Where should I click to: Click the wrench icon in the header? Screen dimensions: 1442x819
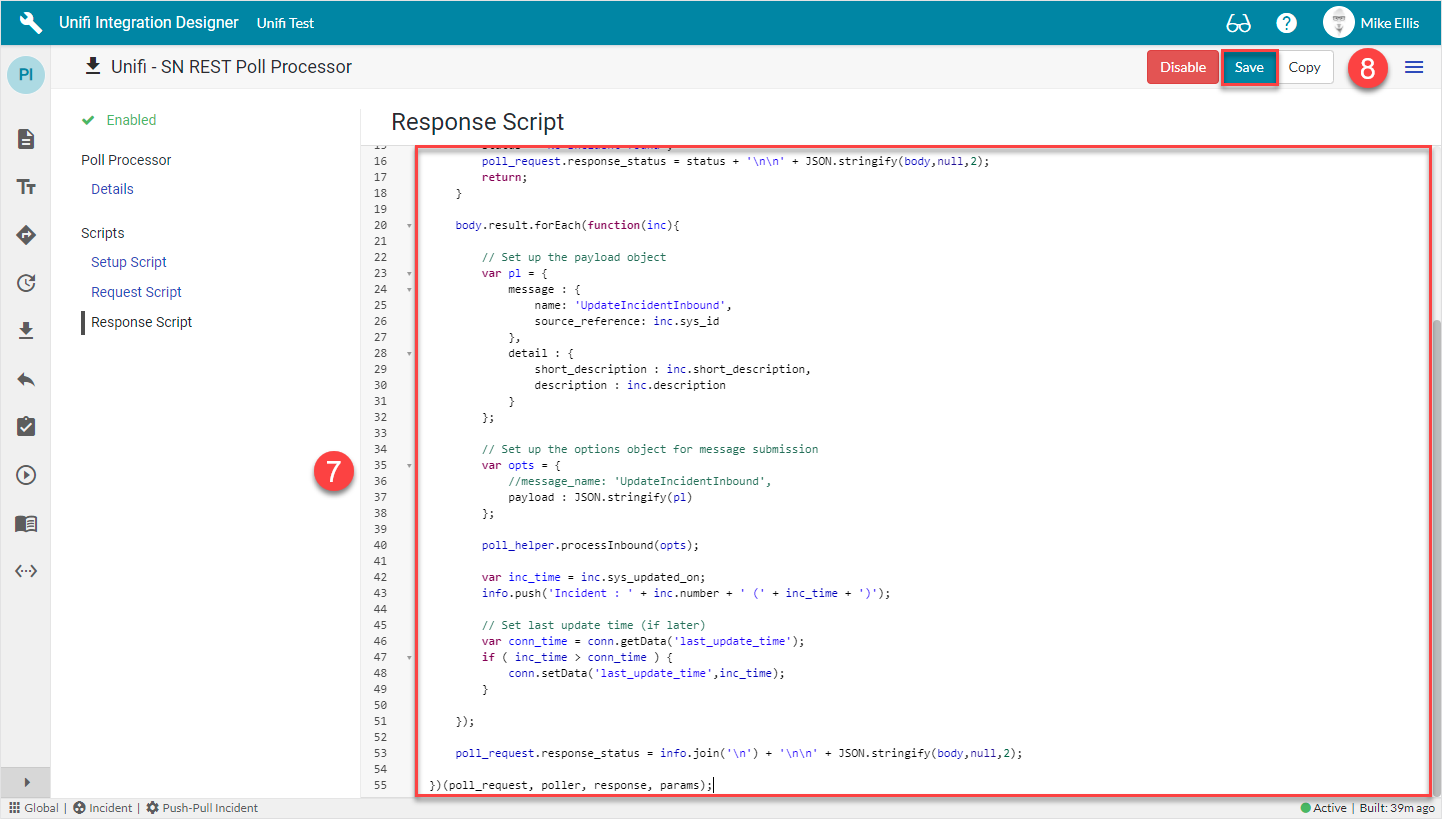(31, 22)
